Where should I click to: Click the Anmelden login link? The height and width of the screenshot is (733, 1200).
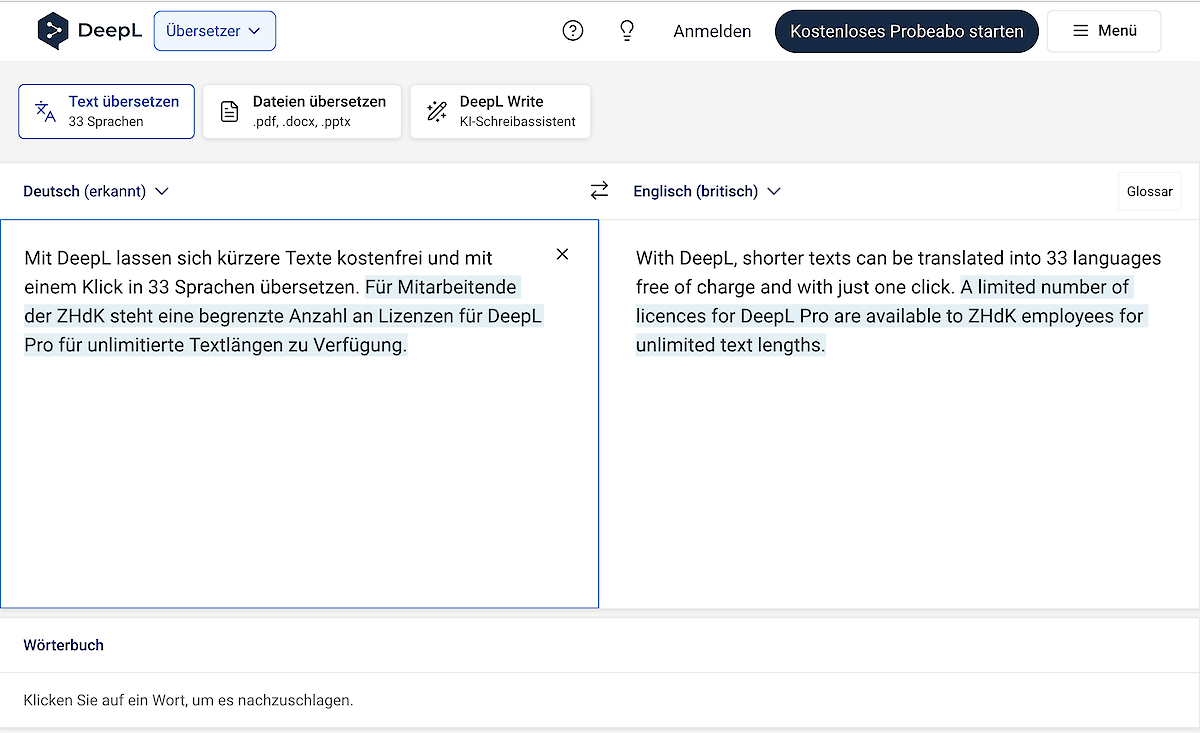pos(712,31)
